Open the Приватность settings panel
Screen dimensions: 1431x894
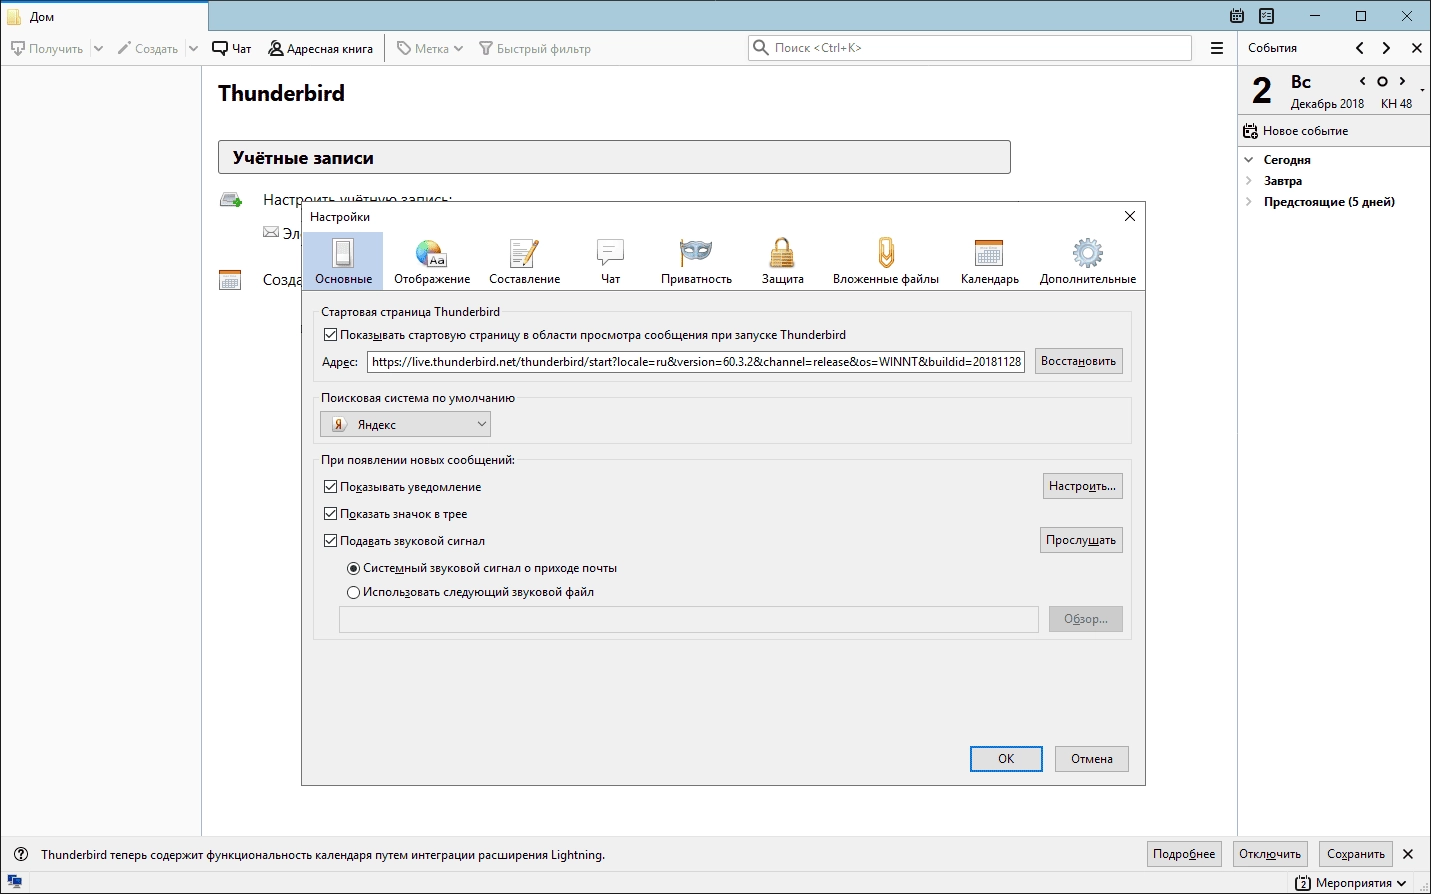pos(696,261)
